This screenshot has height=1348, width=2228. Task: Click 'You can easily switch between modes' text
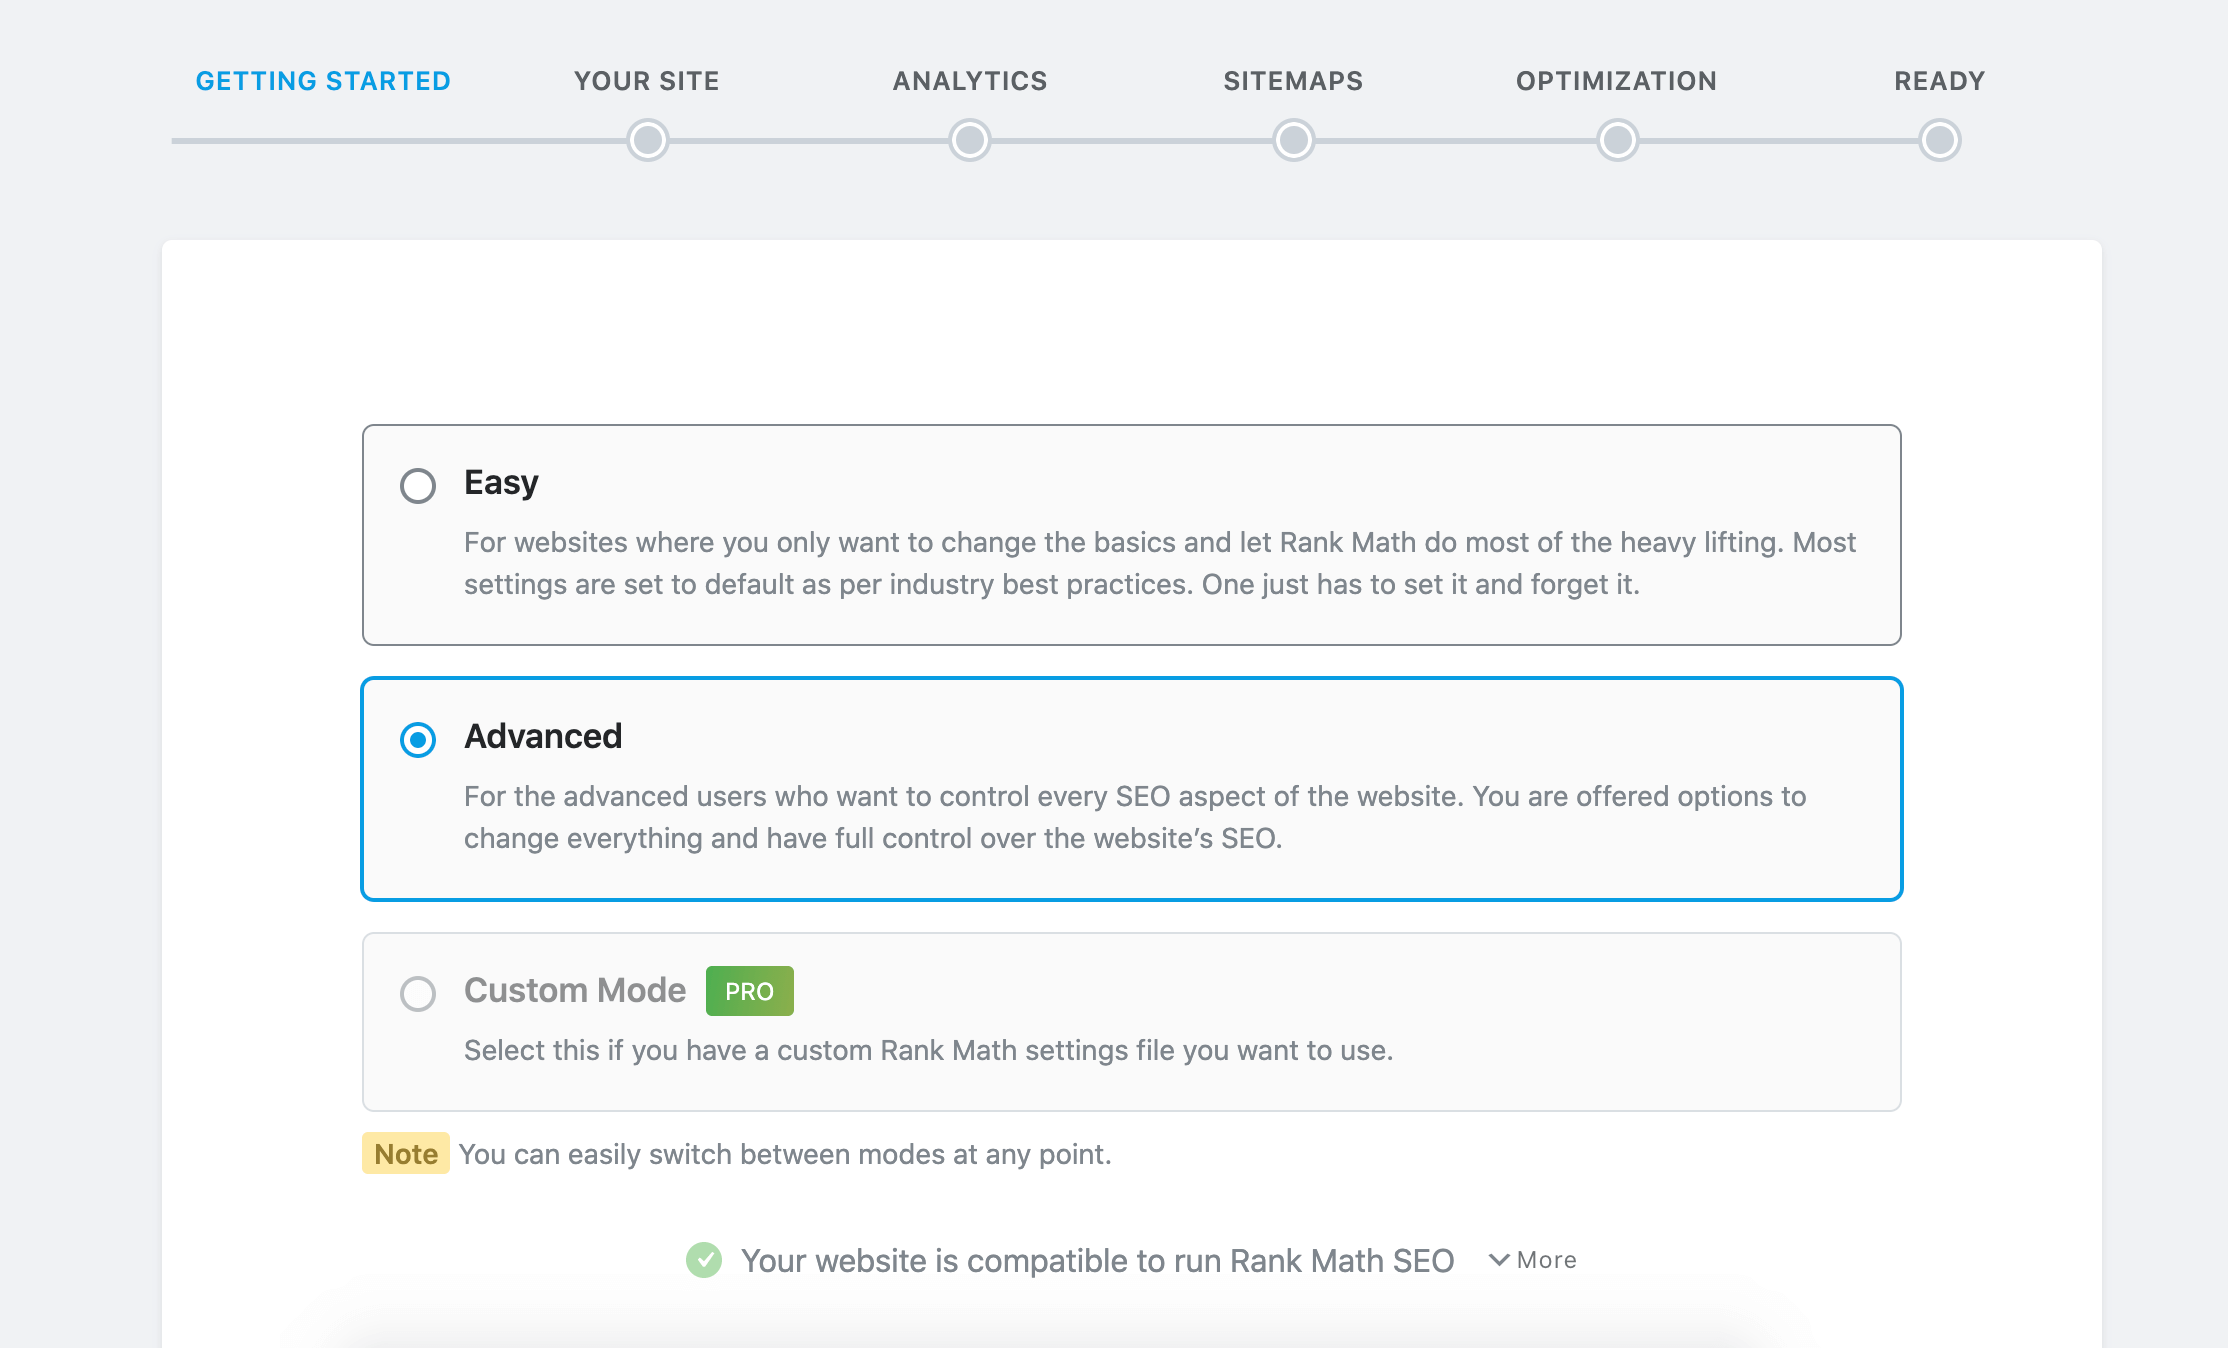click(x=785, y=1154)
